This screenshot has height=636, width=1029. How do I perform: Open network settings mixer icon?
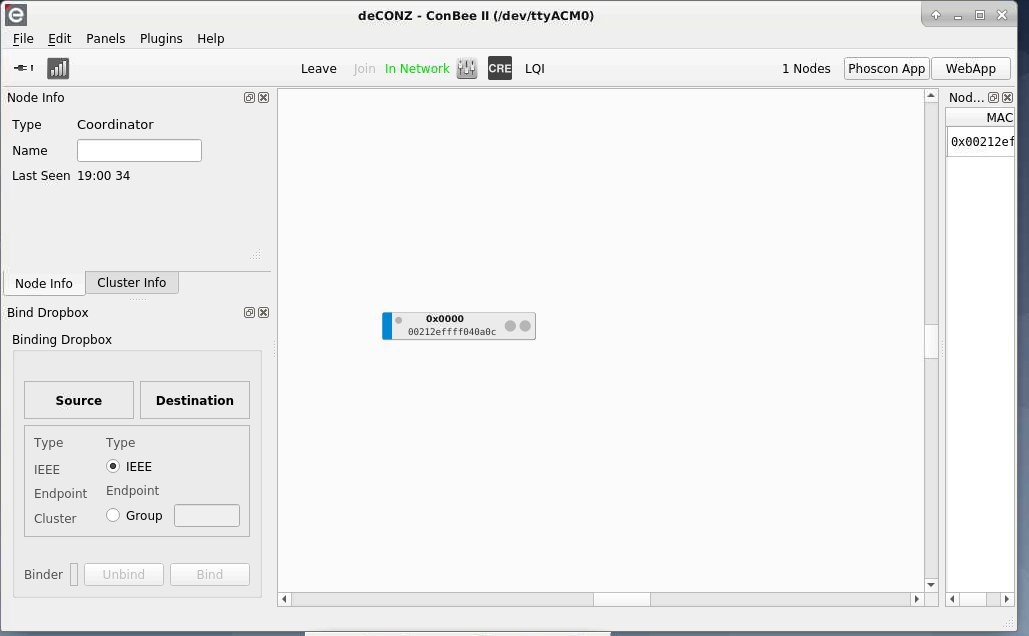pyautogui.click(x=467, y=68)
